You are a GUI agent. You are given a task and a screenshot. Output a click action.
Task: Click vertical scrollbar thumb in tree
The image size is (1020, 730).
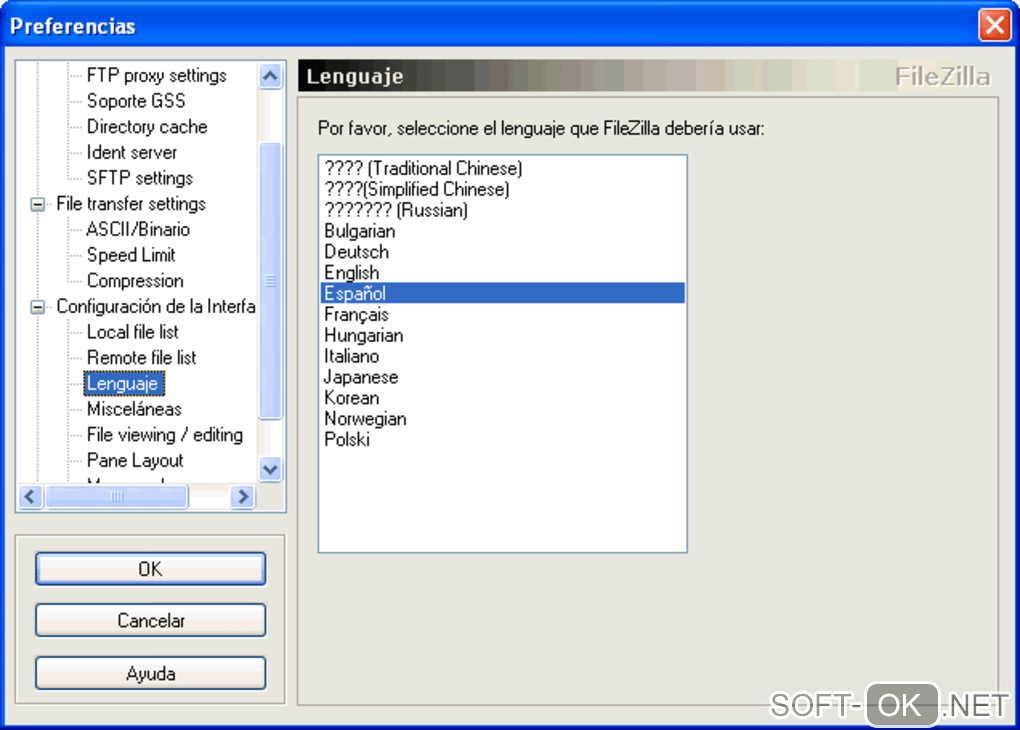tap(271, 280)
